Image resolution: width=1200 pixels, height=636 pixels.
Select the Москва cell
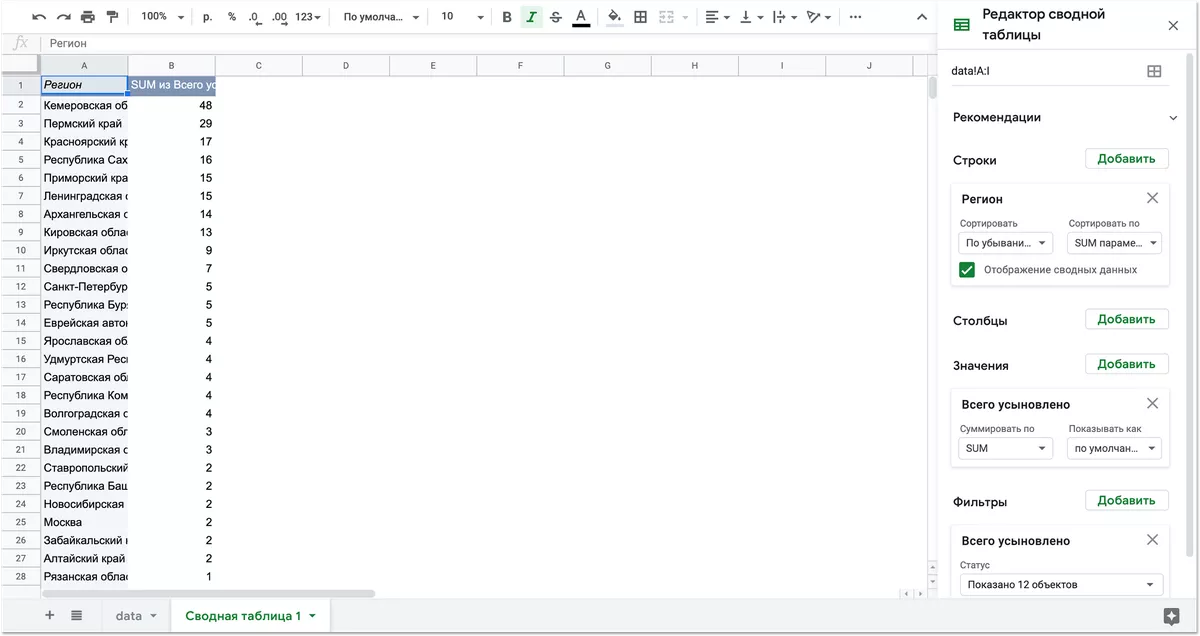click(x=84, y=522)
